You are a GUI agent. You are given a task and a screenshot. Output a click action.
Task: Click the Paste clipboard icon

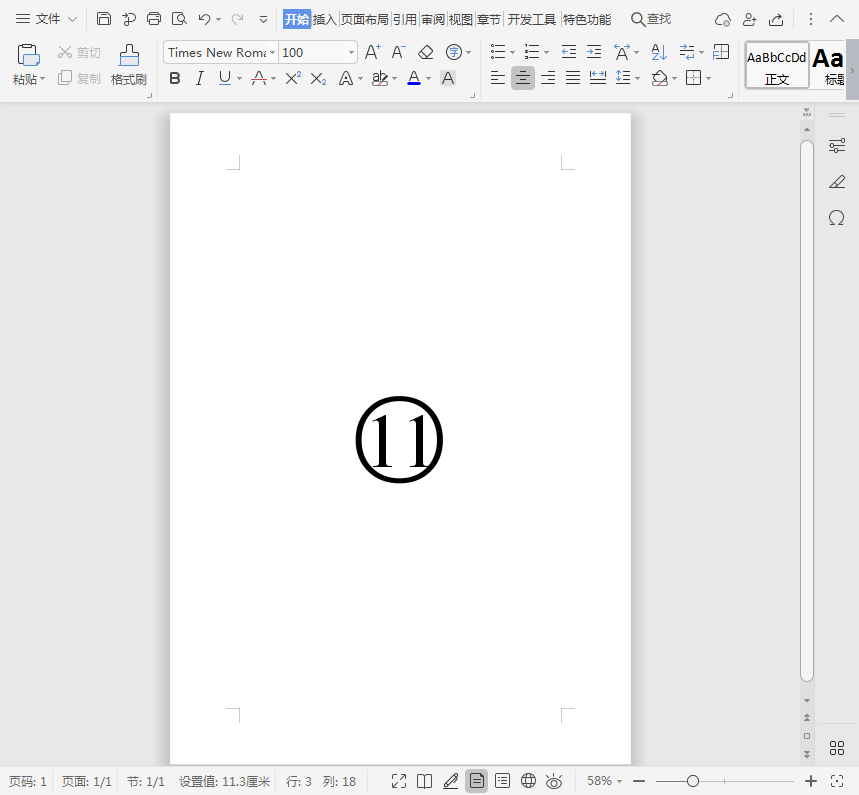(x=28, y=55)
